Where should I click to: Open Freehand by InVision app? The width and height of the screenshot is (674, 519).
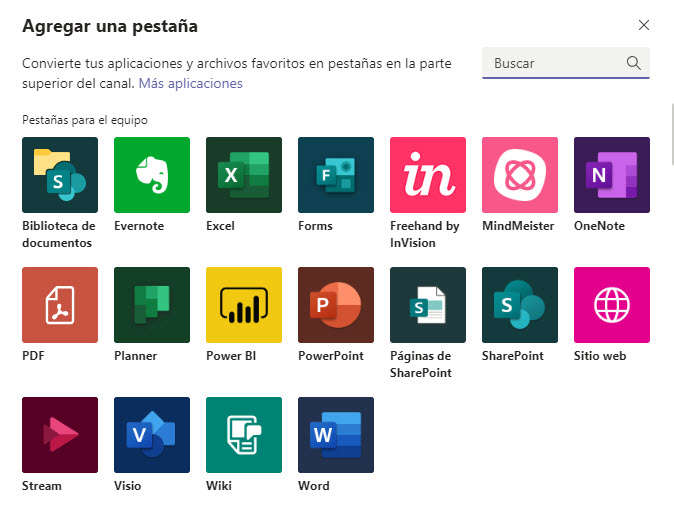pyautogui.click(x=428, y=175)
